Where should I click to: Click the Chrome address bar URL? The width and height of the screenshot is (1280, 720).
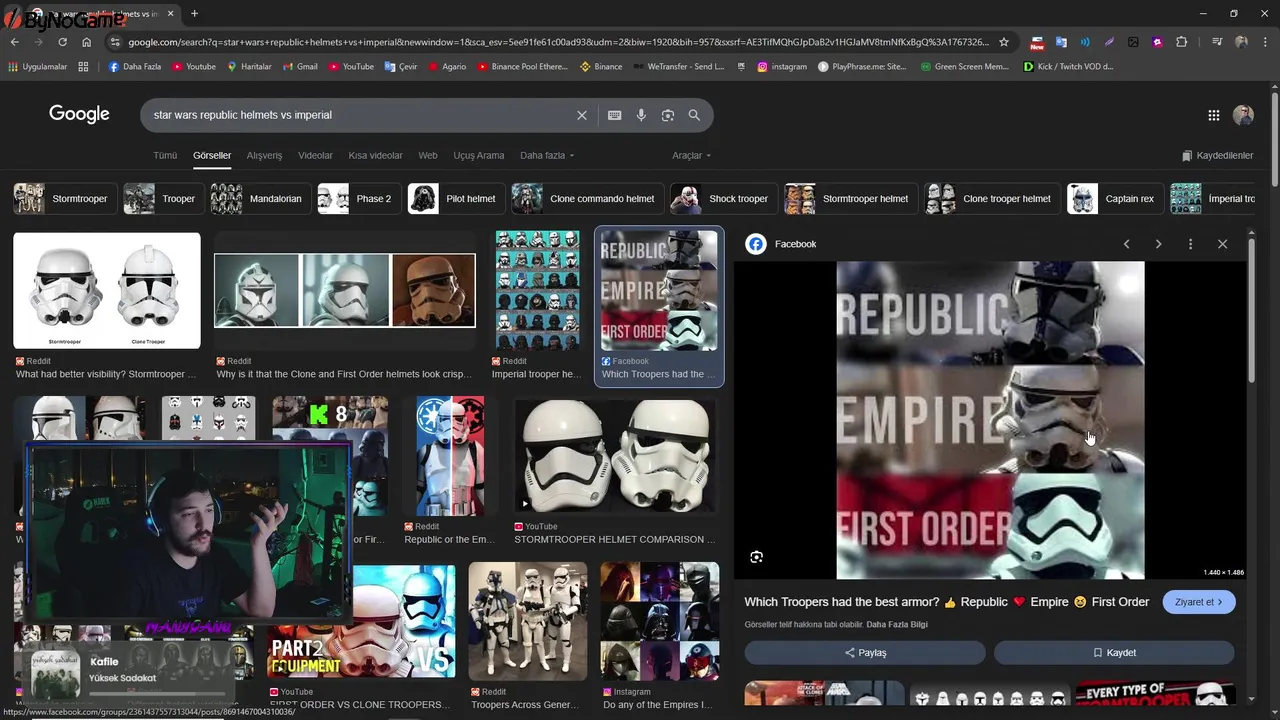558,42
